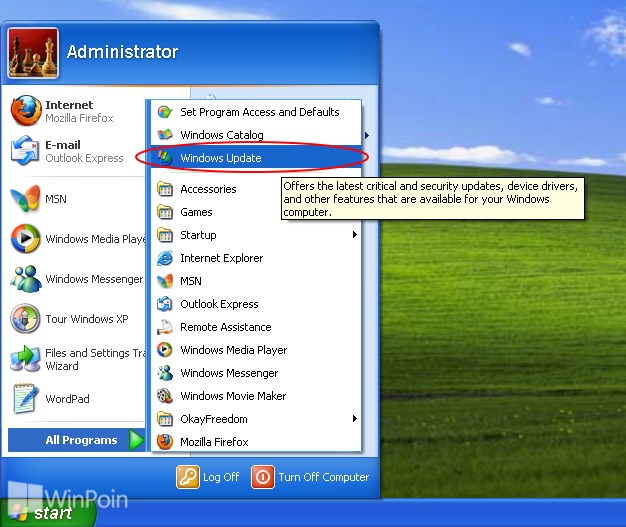The width and height of the screenshot is (626, 527).
Task: Open Files and Settings Transfer Wizard icon
Action: point(26,358)
